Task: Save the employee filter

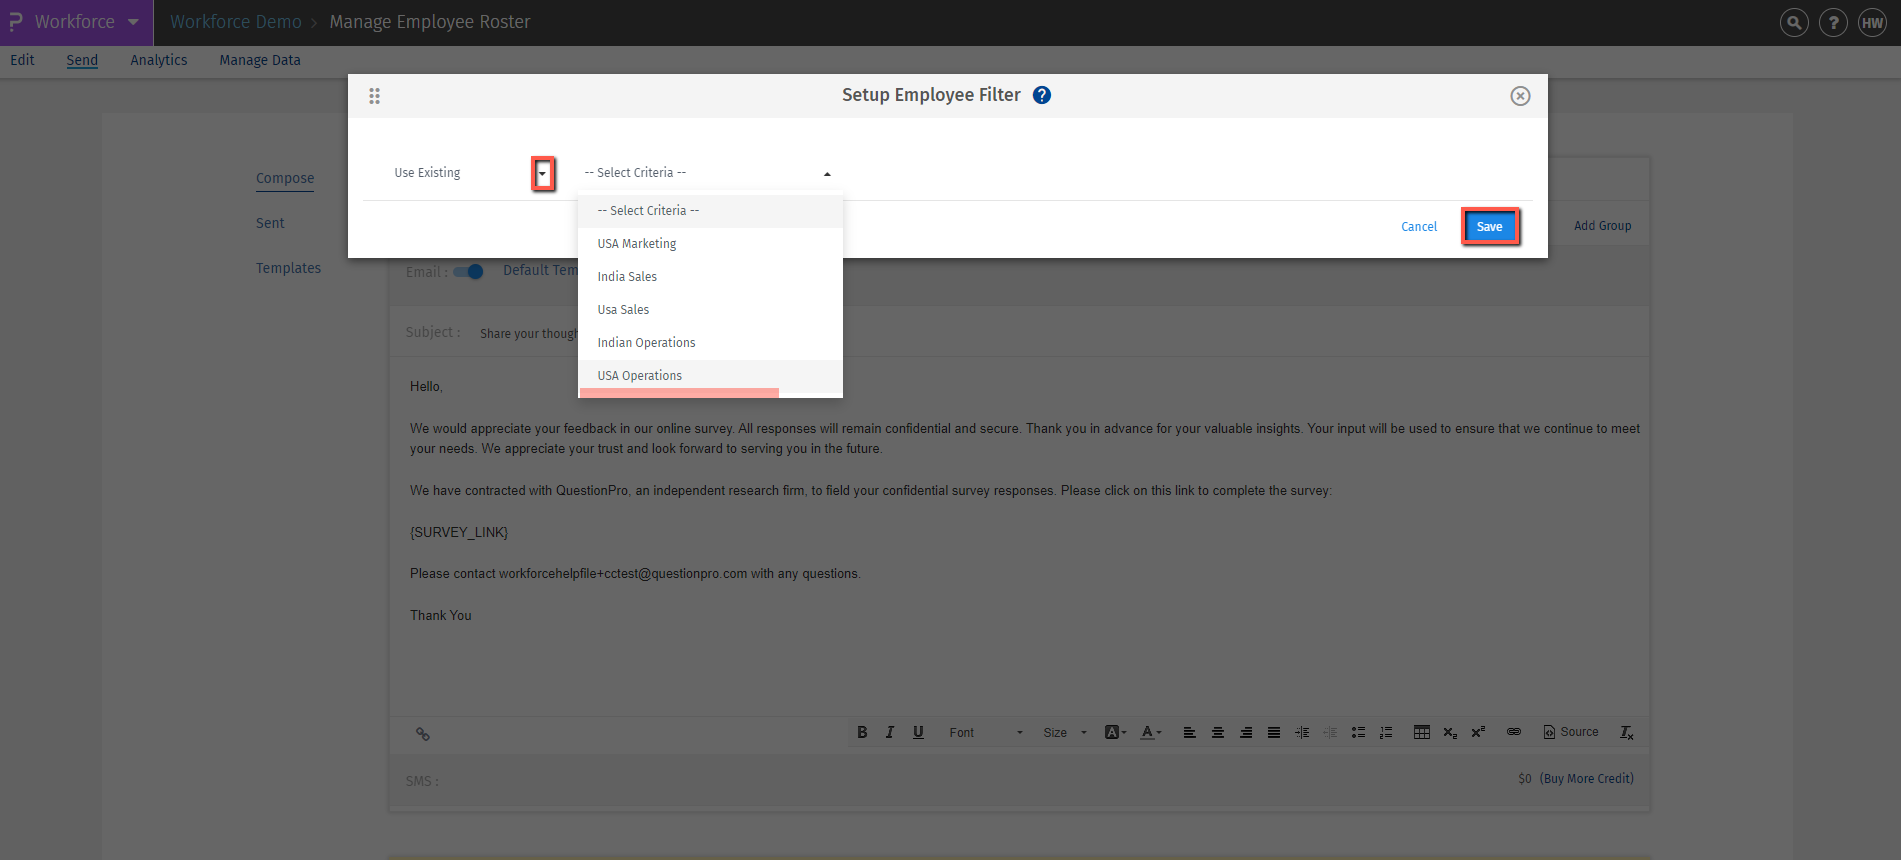Action: click(1490, 227)
